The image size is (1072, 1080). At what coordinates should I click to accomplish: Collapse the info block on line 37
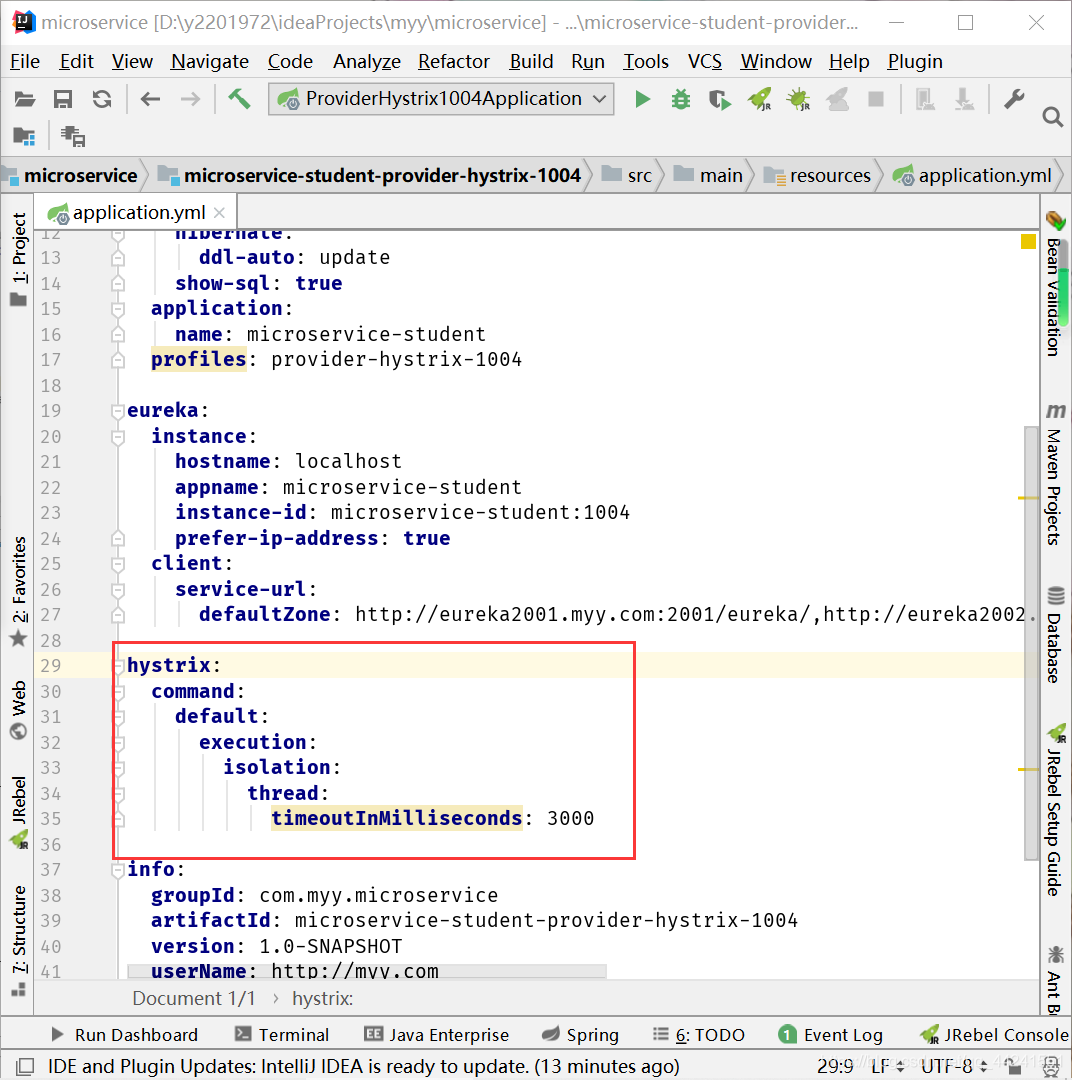point(118,870)
